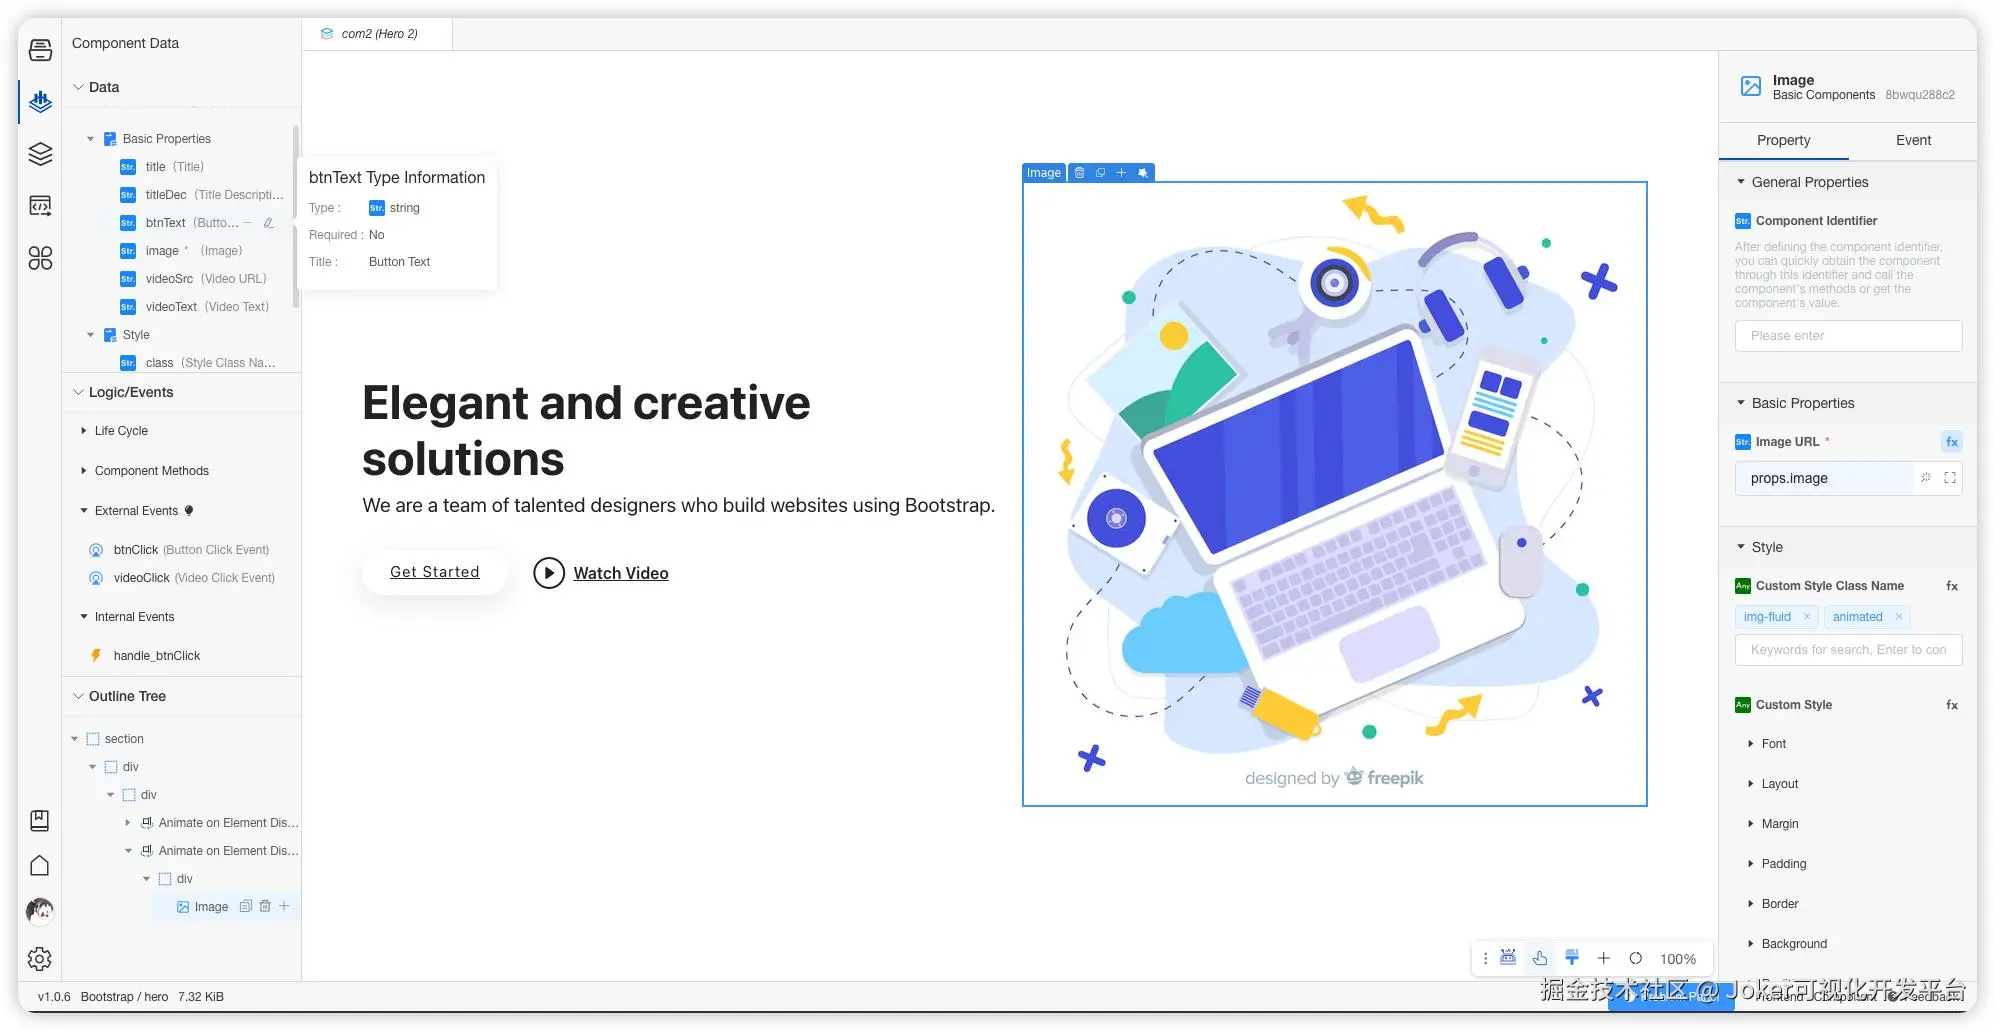Toggle fx for Custom Style
The image size is (1995, 1031).
click(1952, 705)
